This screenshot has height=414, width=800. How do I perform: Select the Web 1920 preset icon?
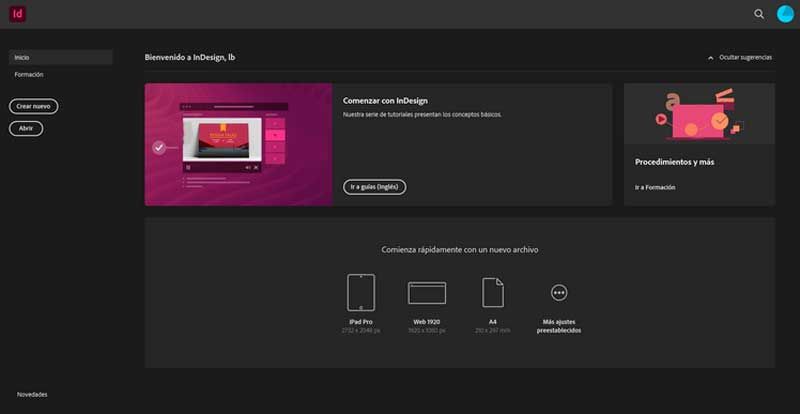pyautogui.click(x=427, y=293)
